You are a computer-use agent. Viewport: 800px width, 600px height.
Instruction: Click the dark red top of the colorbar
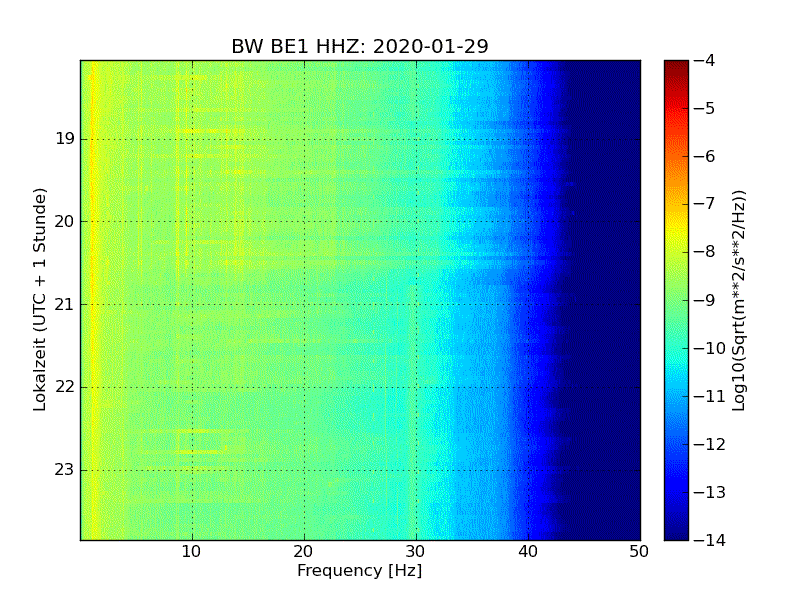(676, 66)
